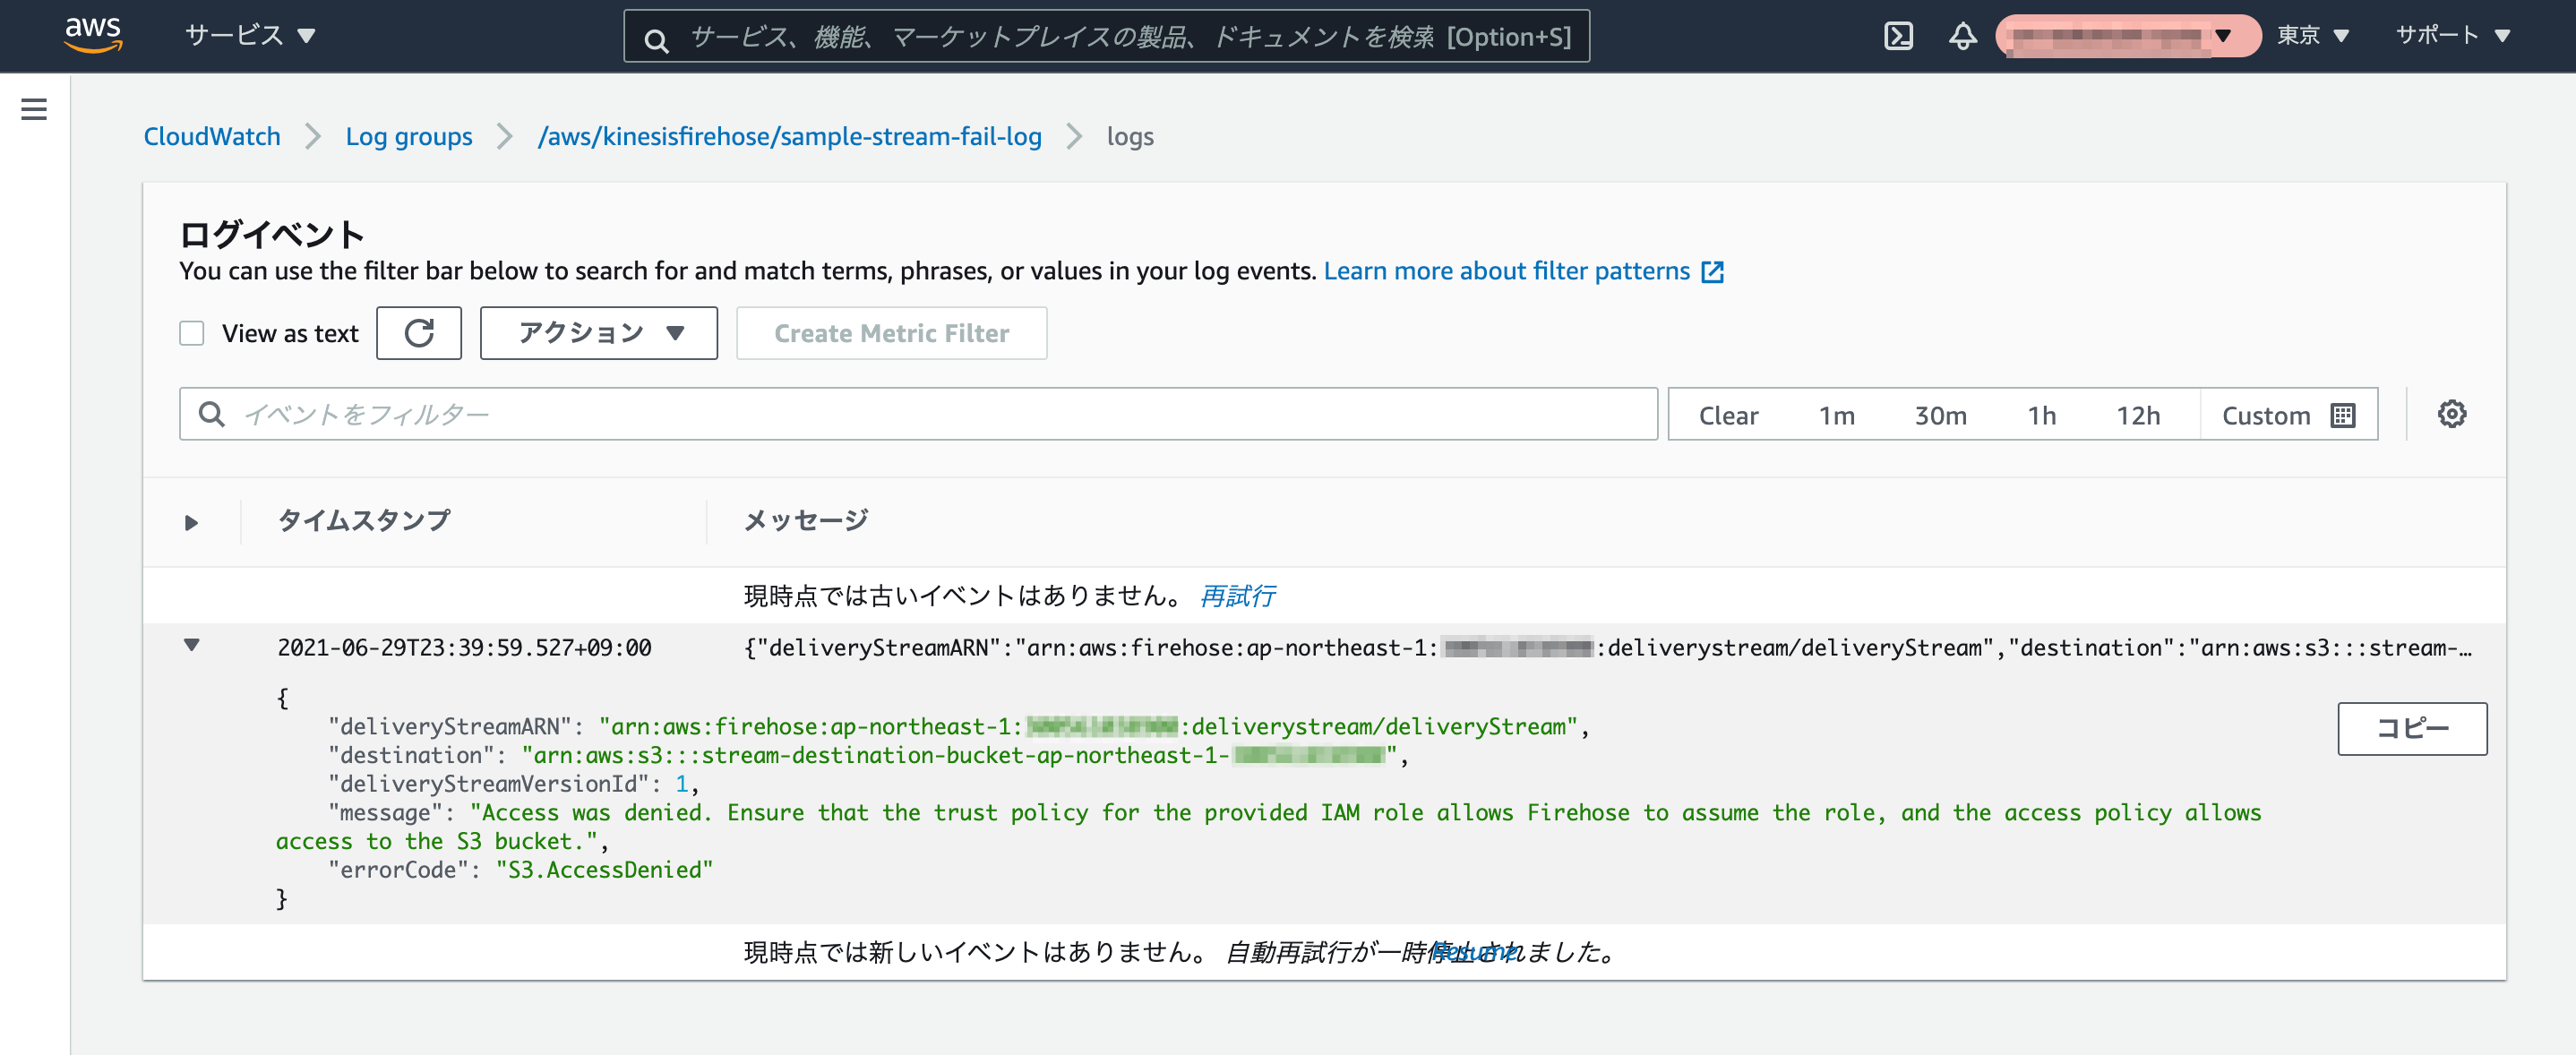Image resolution: width=2576 pixels, height=1055 pixels.
Task: Expand all rows via header triangle
Action: tap(191, 522)
